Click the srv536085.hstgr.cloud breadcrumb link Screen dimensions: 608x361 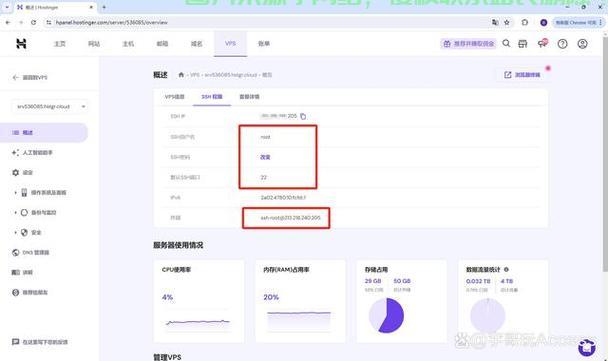pos(231,75)
